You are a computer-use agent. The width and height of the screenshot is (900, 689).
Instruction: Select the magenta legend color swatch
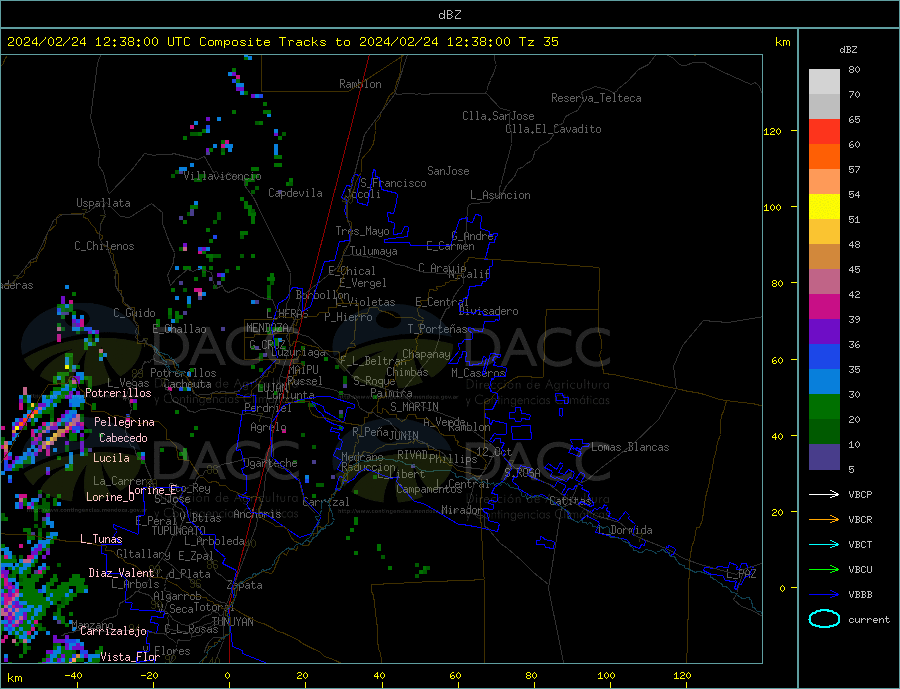[x=824, y=307]
